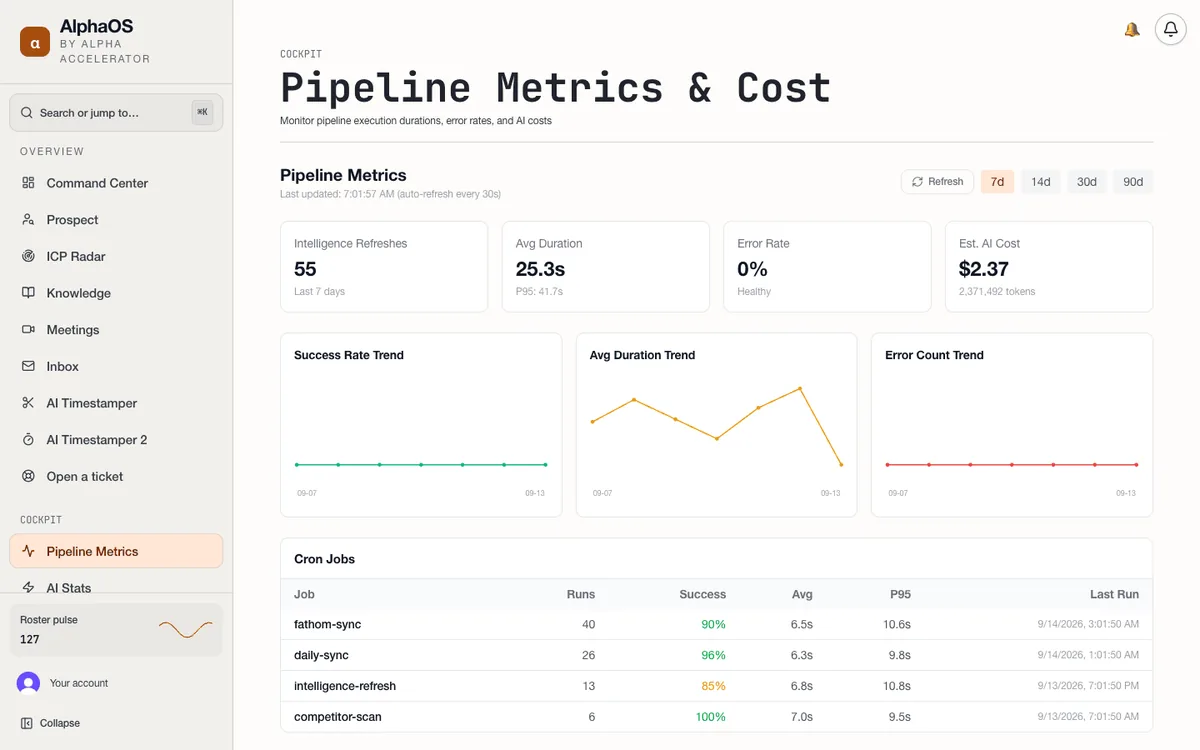
Task: Click the Last updated timestamp text
Action: [x=390, y=194]
